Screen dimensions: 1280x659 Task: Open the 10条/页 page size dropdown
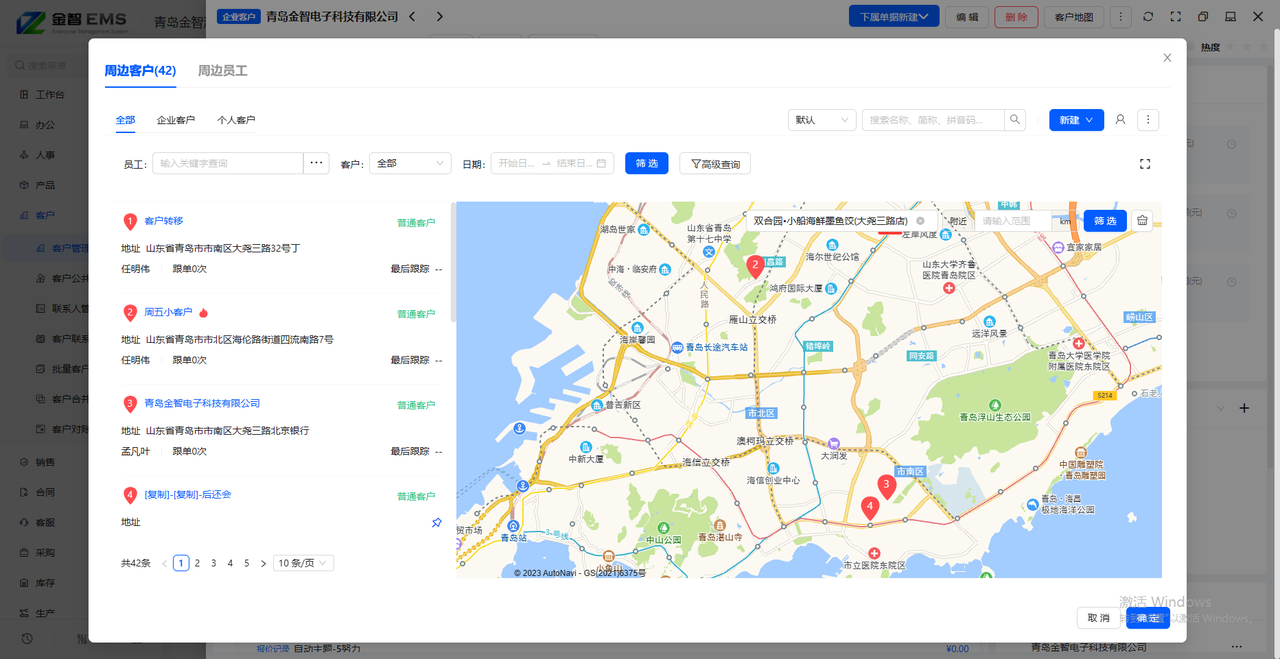click(304, 563)
